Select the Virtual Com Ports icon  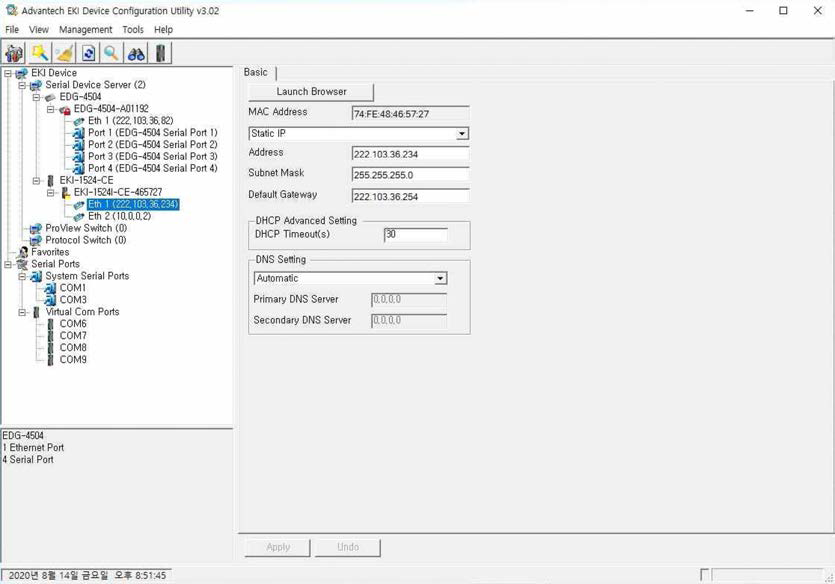[36, 312]
